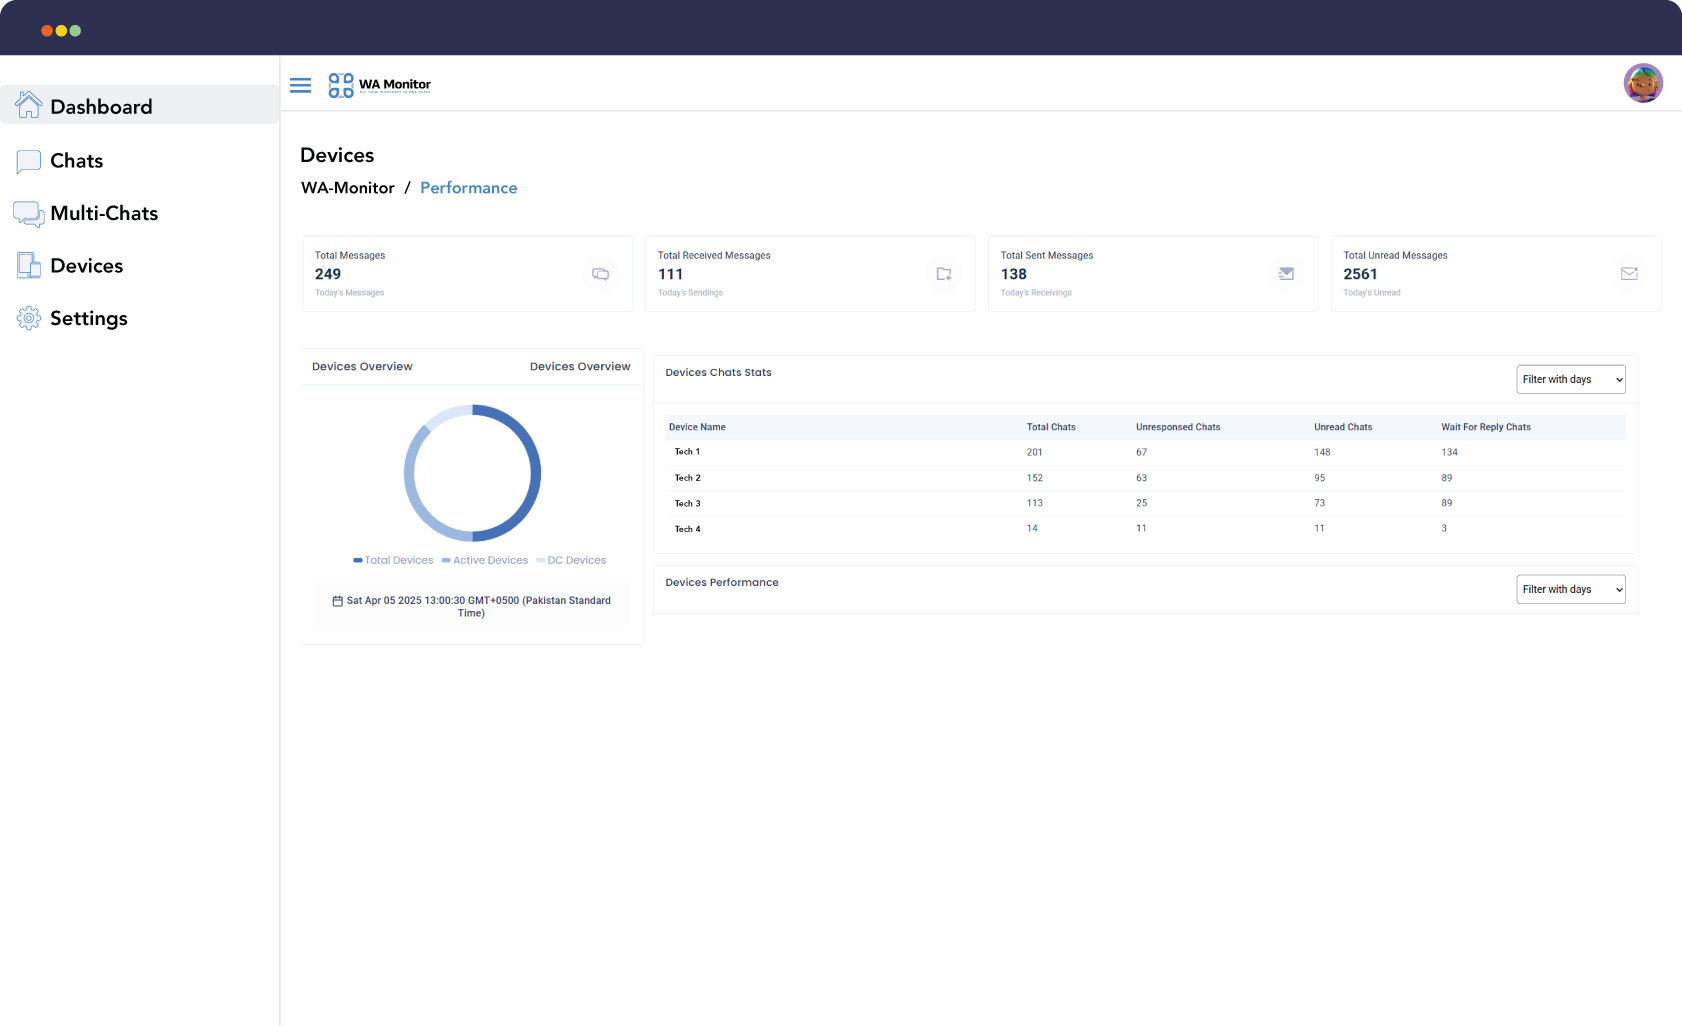Open Dashboard from the sidebar
The height and width of the screenshot is (1026, 1682).
tap(100, 106)
